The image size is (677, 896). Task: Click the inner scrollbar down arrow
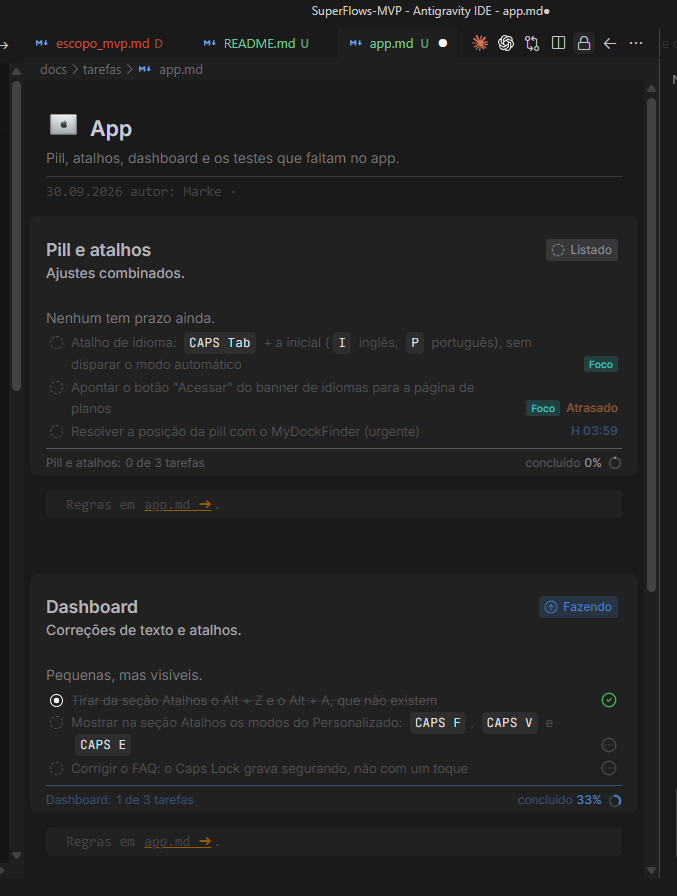(651, 871)
